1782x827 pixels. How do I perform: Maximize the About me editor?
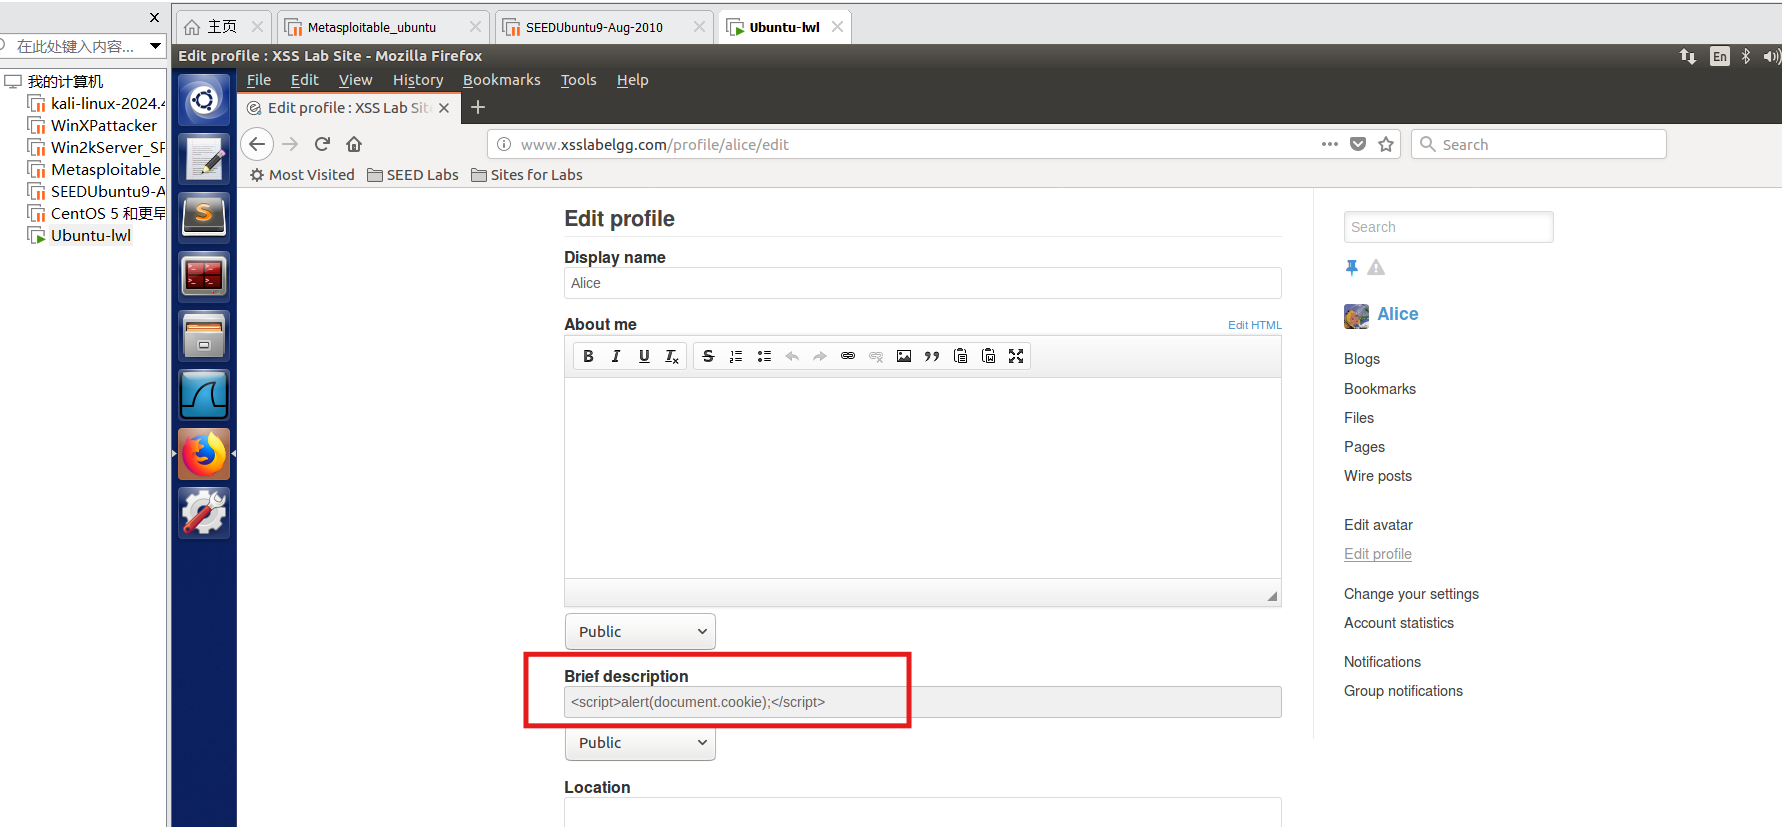coord(1016,356)
